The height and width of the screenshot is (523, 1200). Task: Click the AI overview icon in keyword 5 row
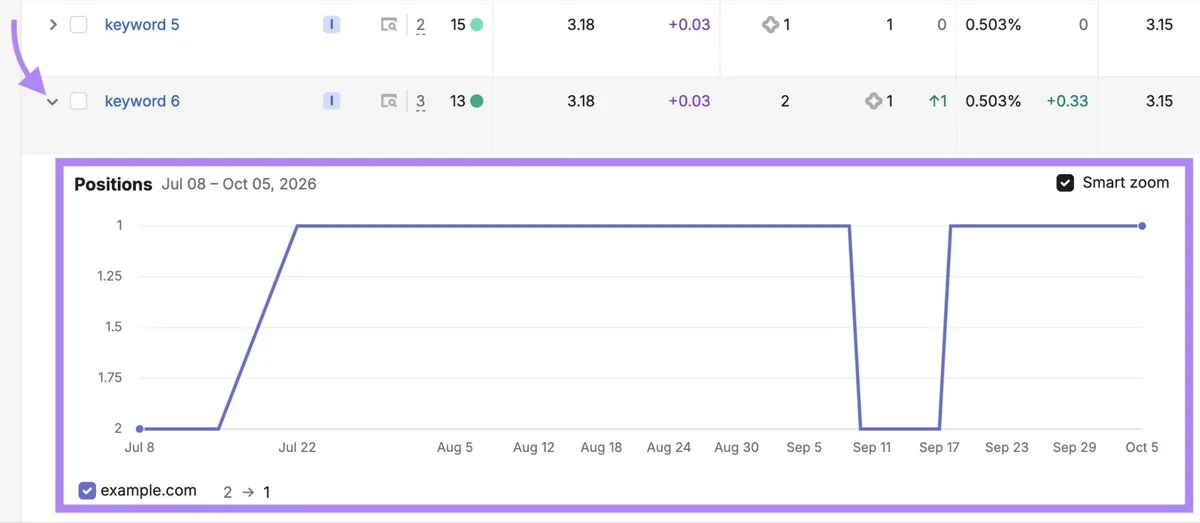point(770,25)
